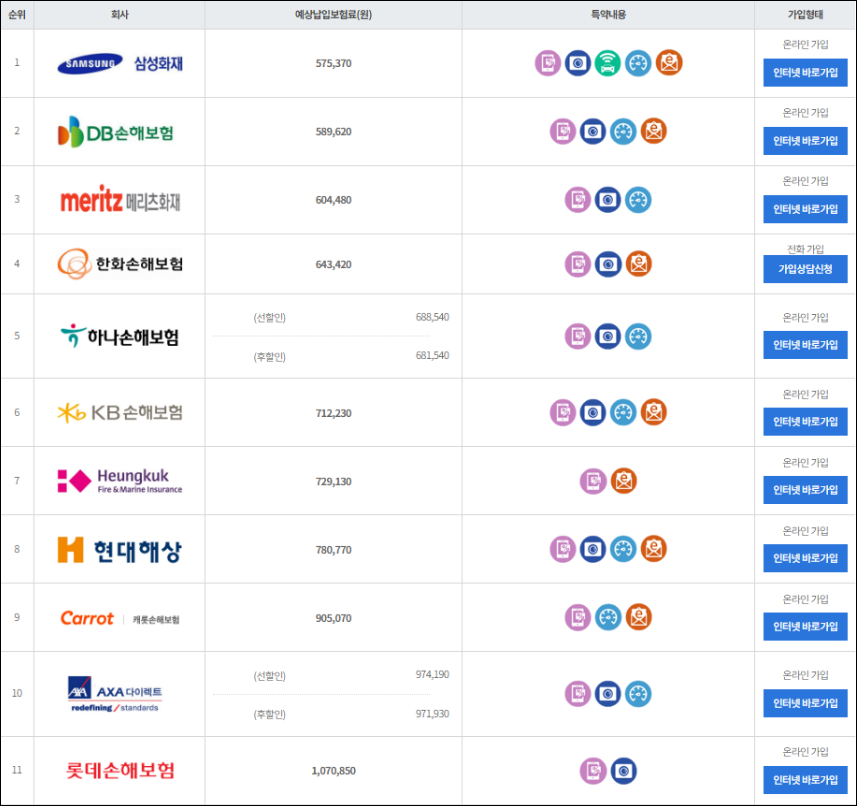
Task: Click the 가입형태 column header
Action: pyautogui.click(x=805, y=15)
